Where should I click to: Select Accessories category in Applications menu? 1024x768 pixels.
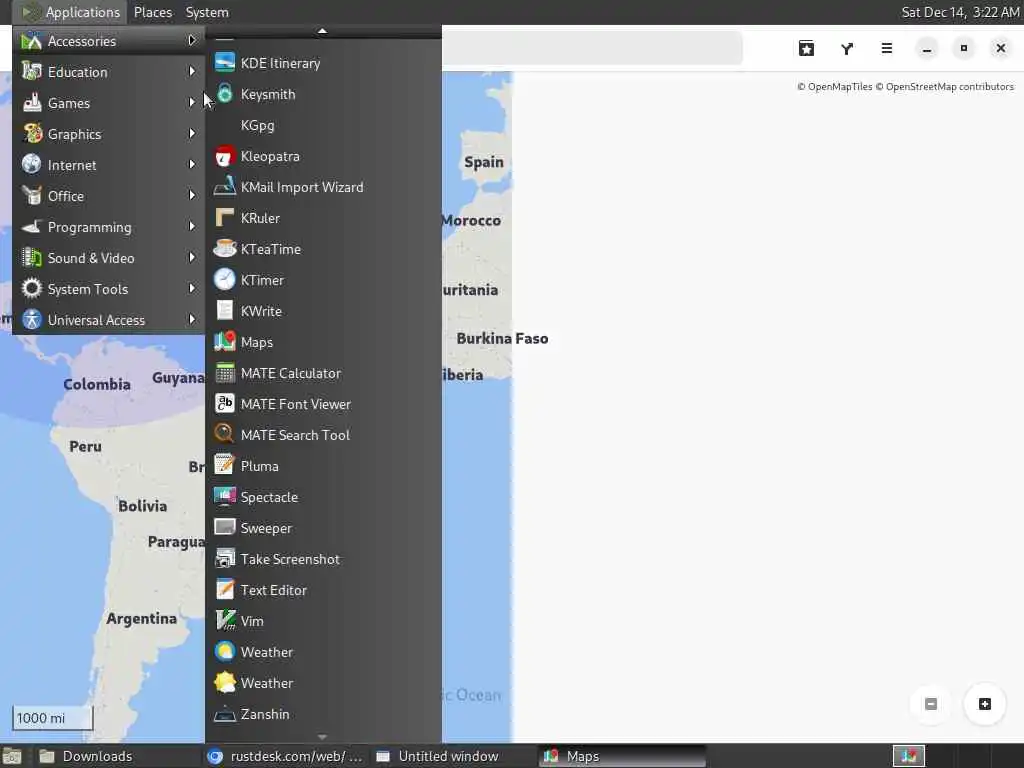108,41
